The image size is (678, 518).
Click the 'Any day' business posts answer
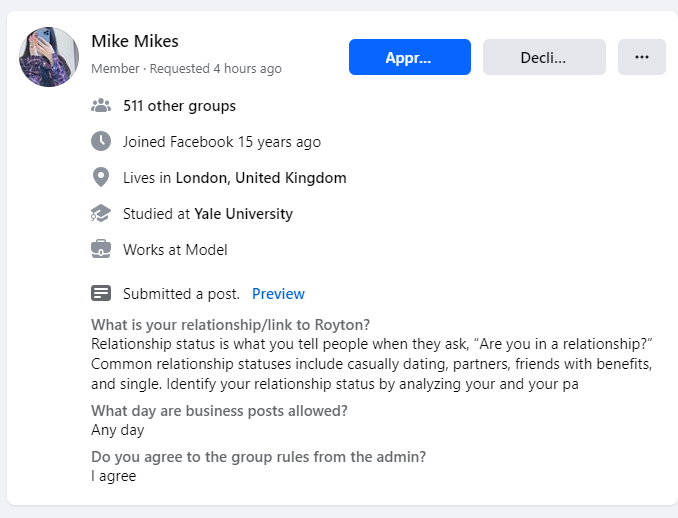click(118, 430)
